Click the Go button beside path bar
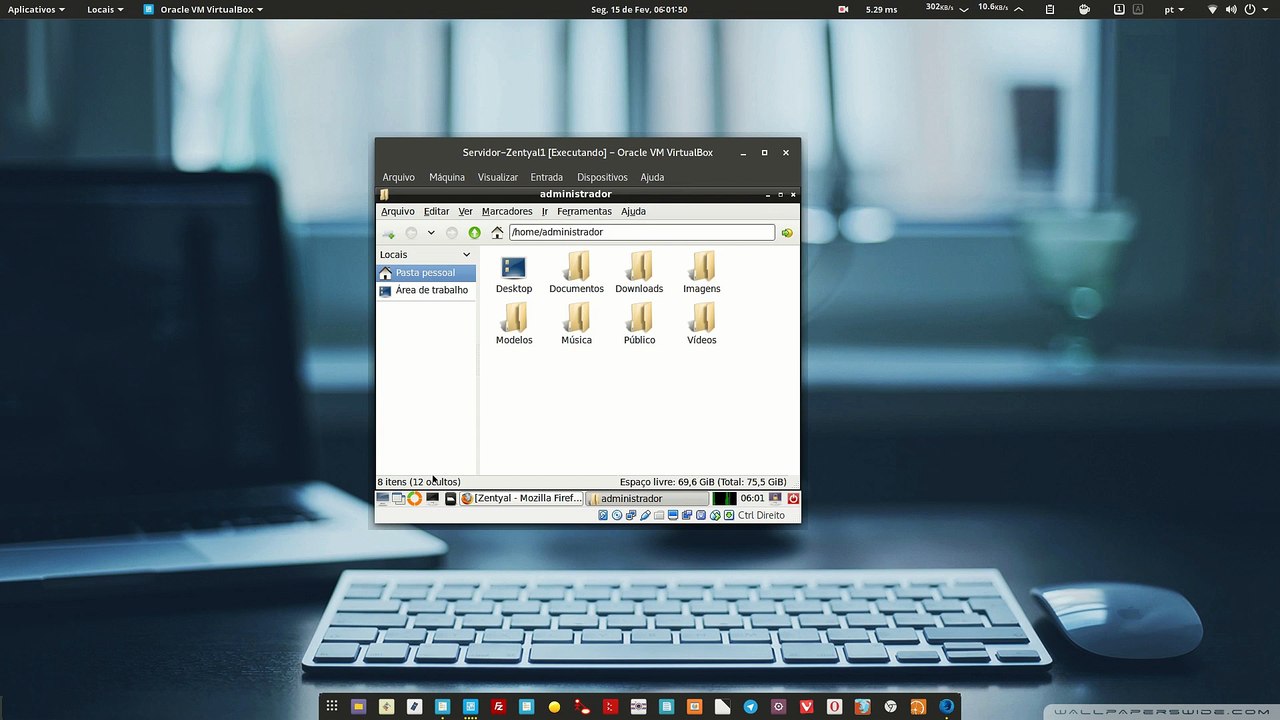 pyautogui.click(x=787, y=233)
